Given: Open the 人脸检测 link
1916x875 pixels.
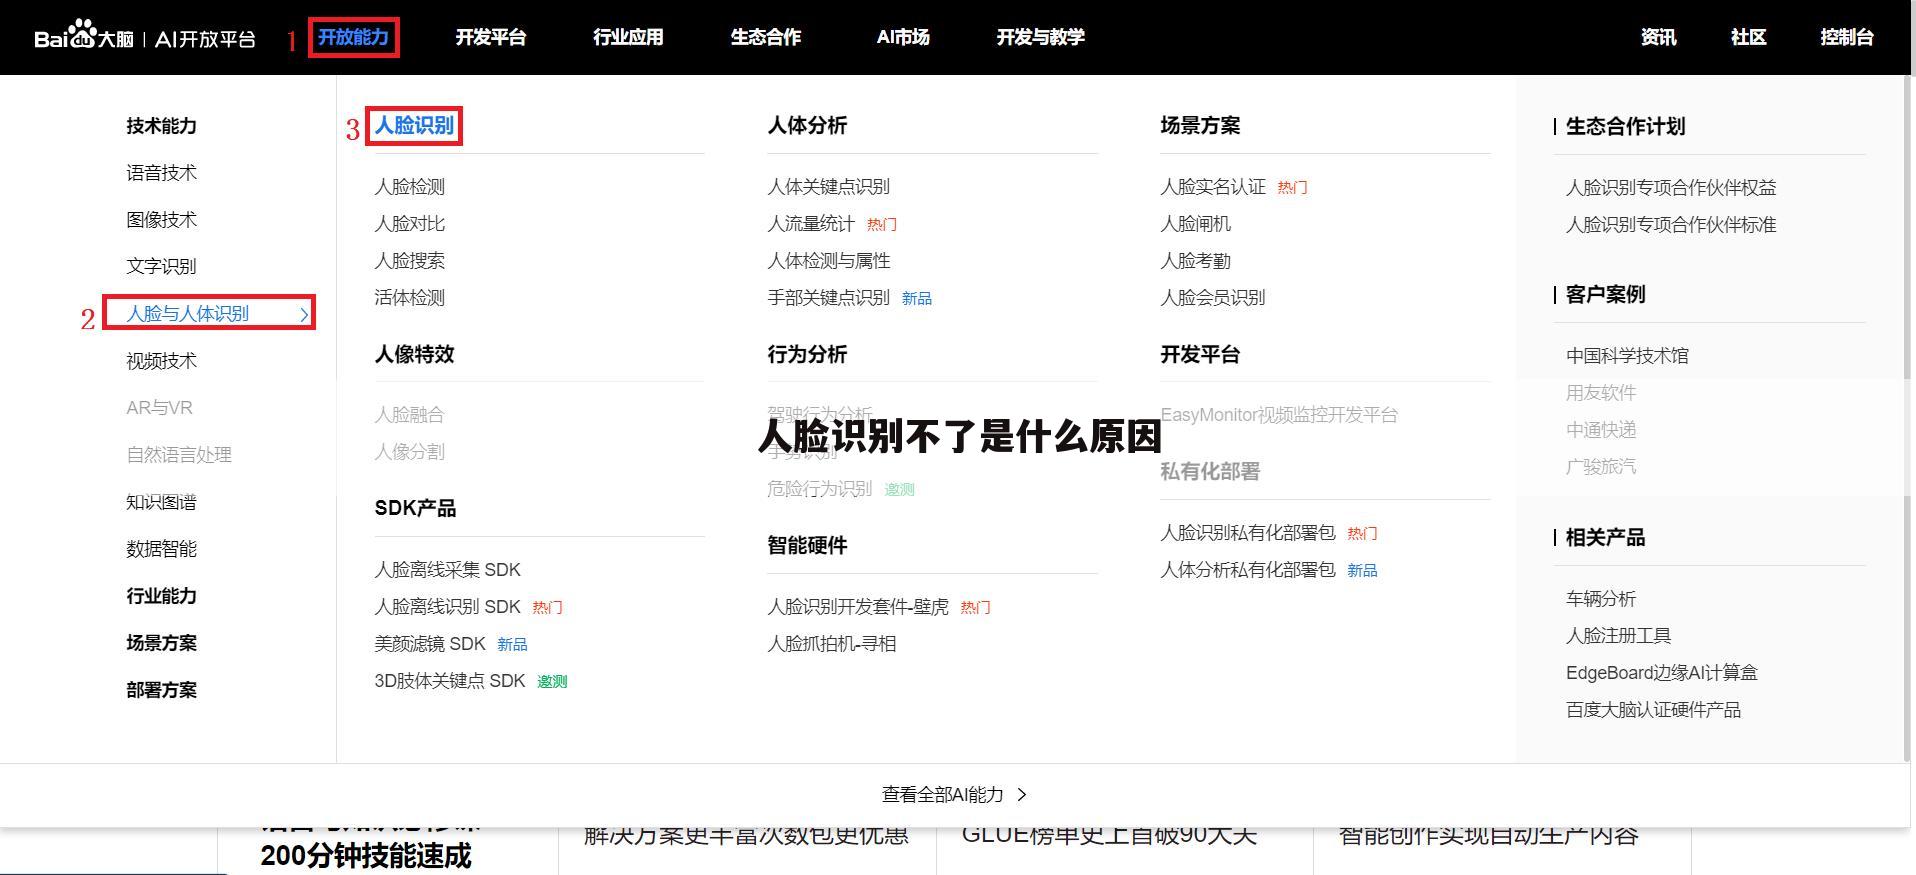Looking at the screenshot, I should (409, 187).
